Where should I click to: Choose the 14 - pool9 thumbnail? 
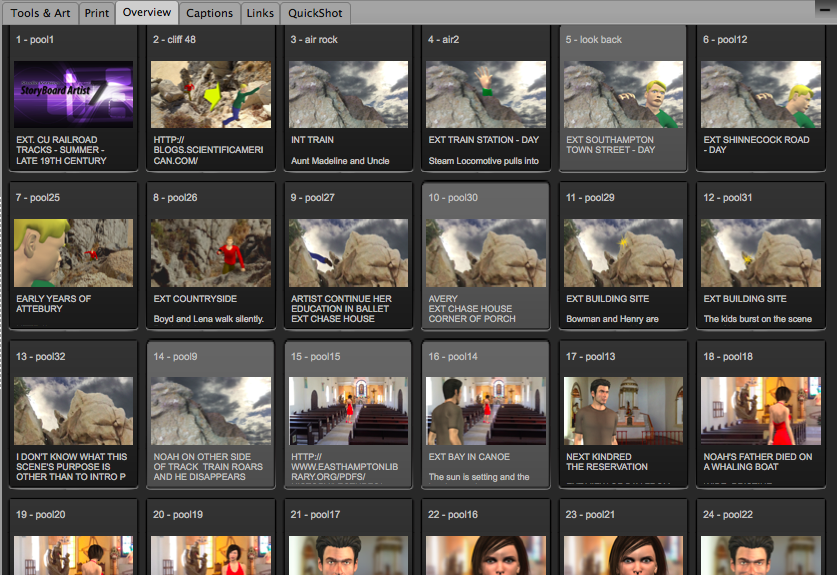(211, 411)
